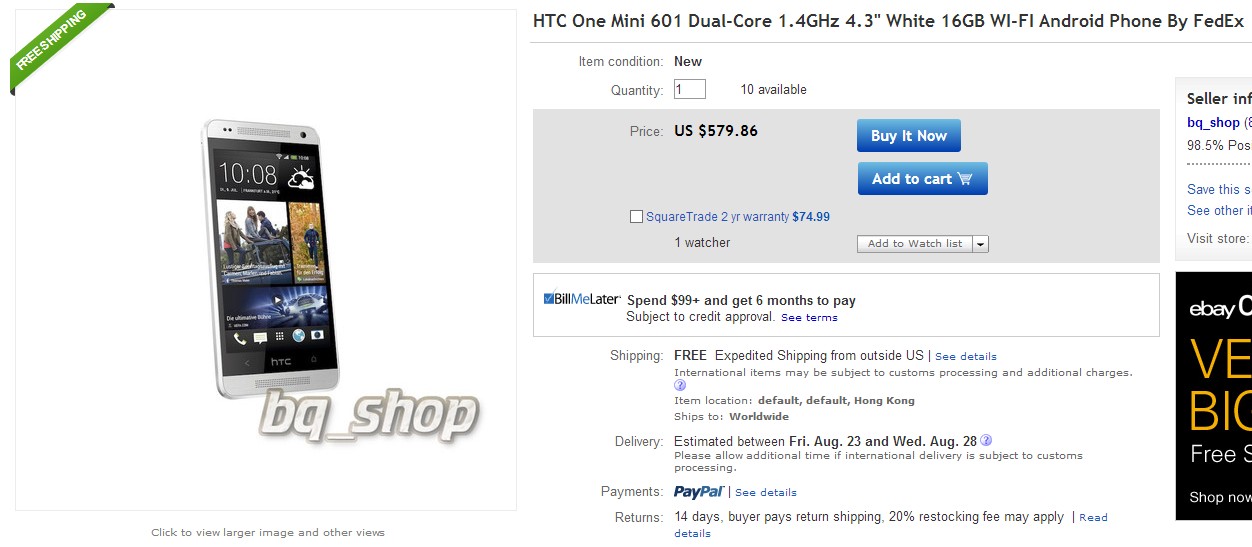1252x547 pixels.
Task: Click the Quantity input field
Action: coord(690,90)
